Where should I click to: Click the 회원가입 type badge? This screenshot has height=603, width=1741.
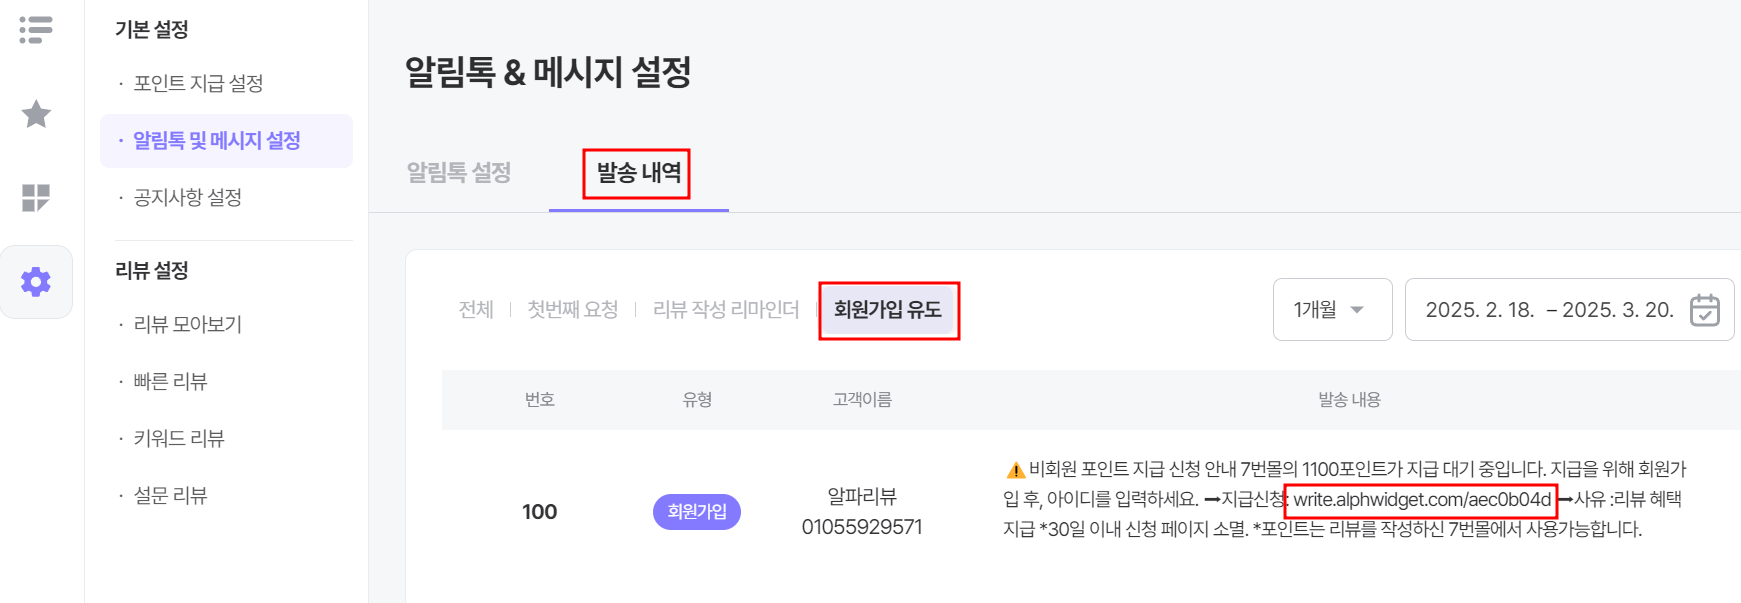point(697,512)
